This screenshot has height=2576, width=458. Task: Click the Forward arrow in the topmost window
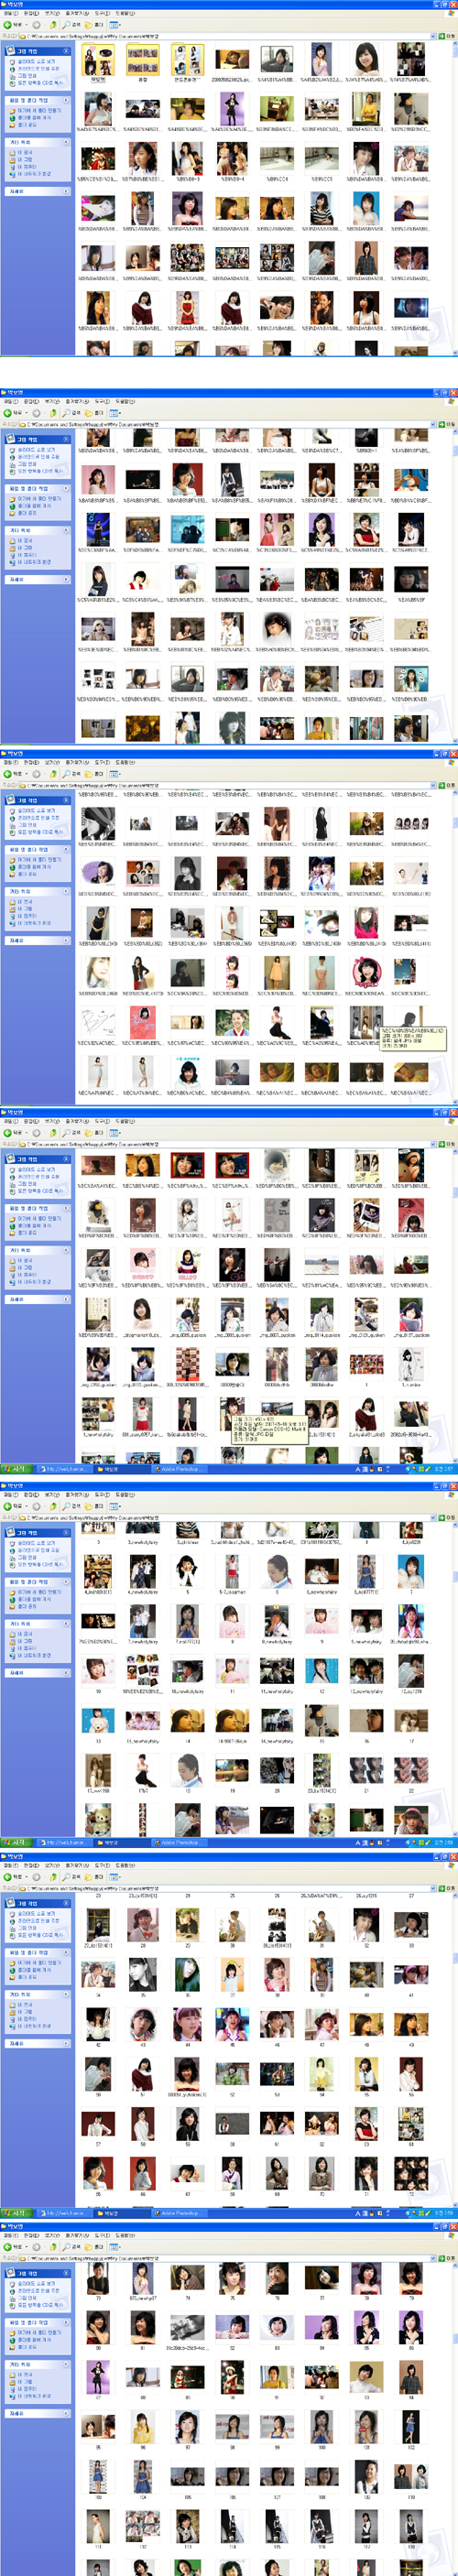[36, 24]
